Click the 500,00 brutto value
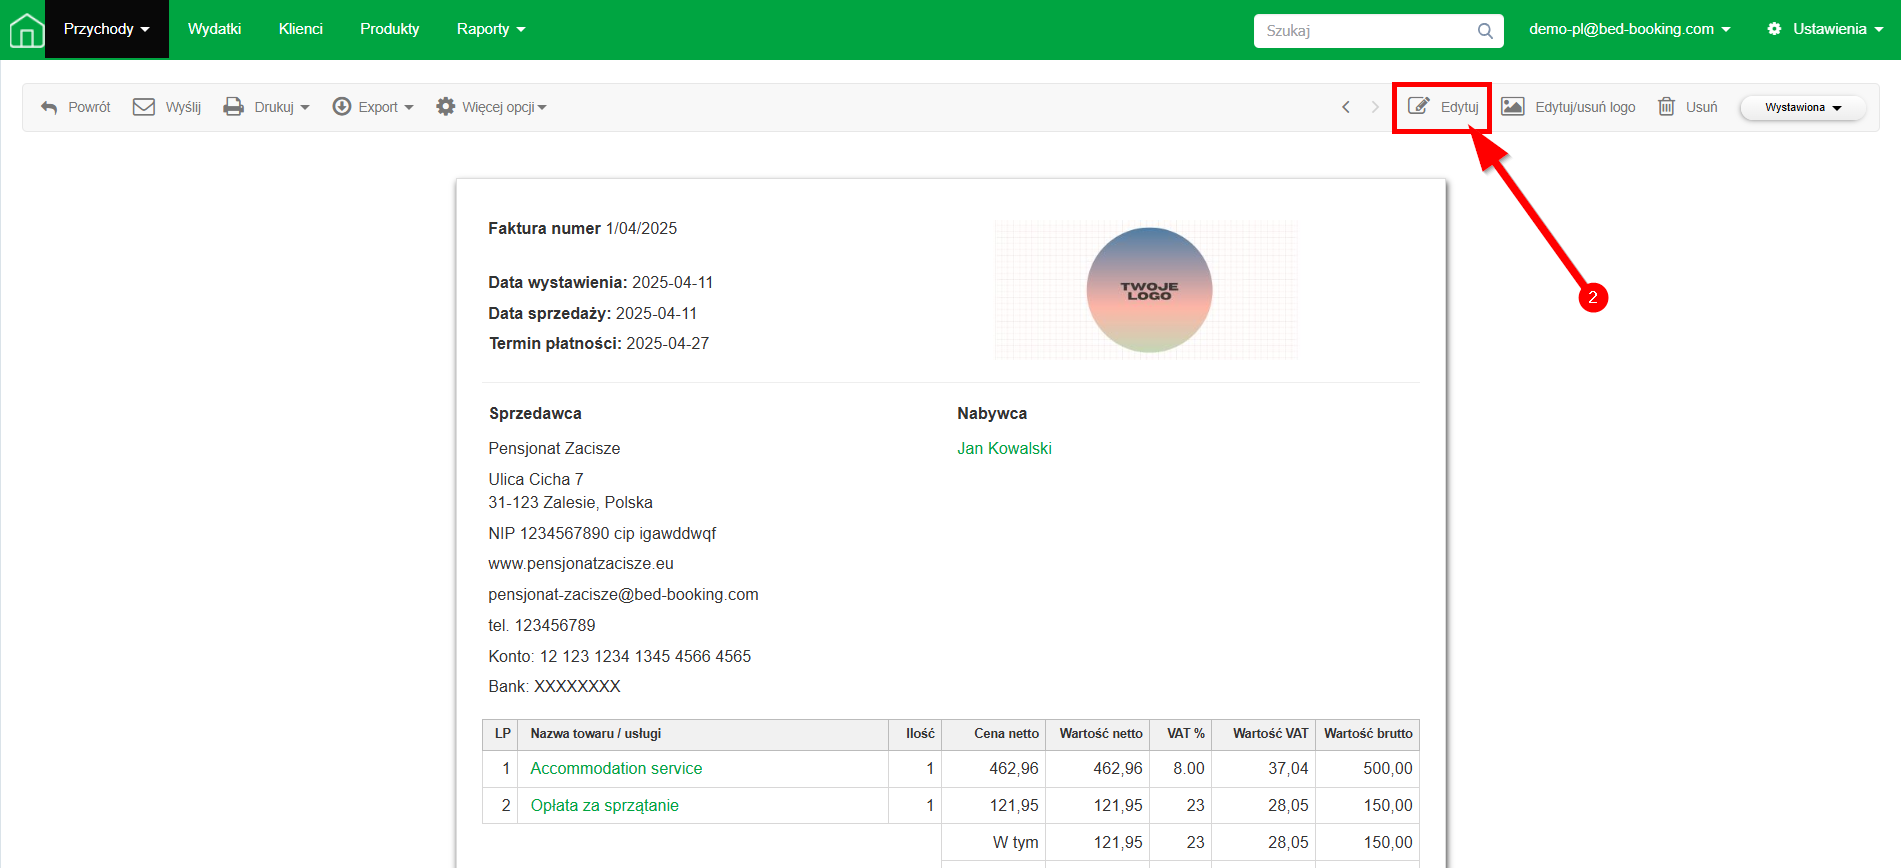Viewport: 1901px width, 868px height. (1388, 768)
